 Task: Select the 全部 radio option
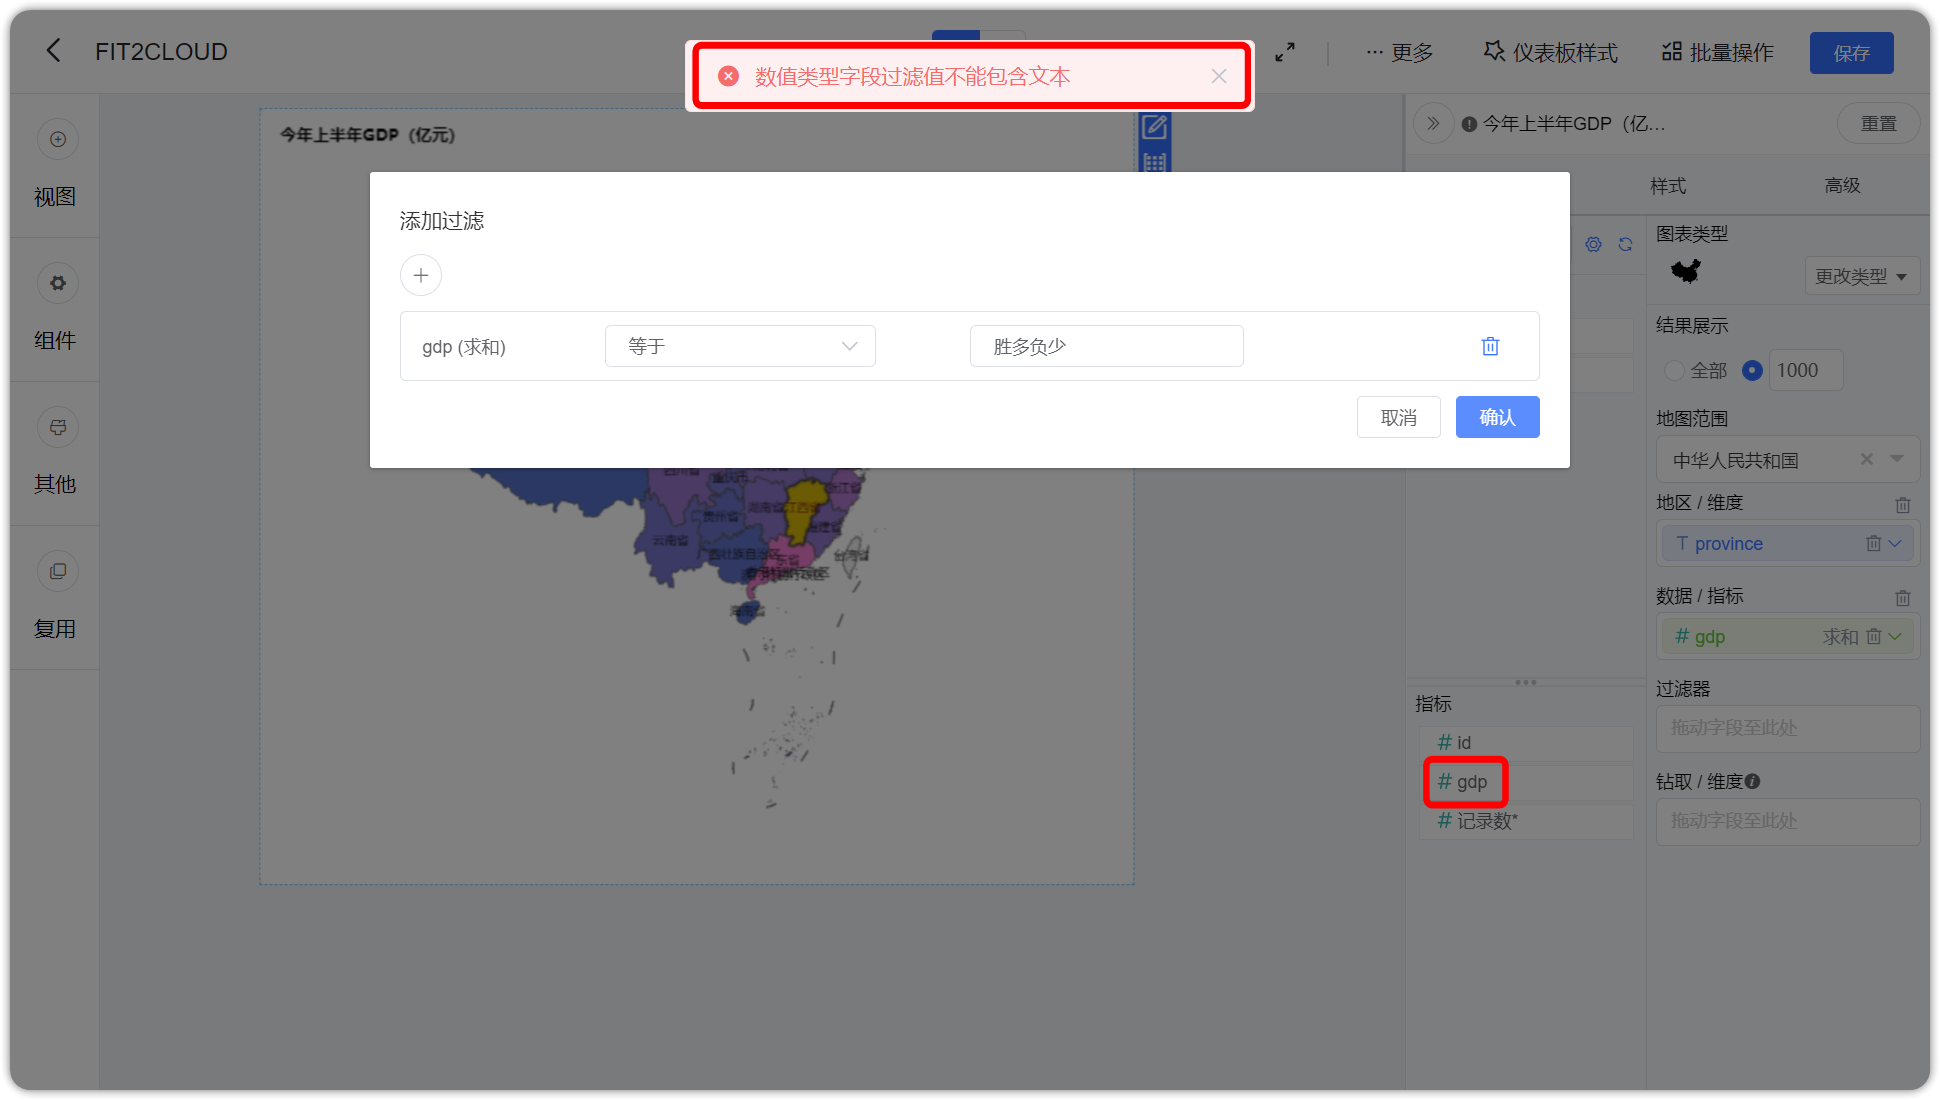click(x=1675, y=370)
